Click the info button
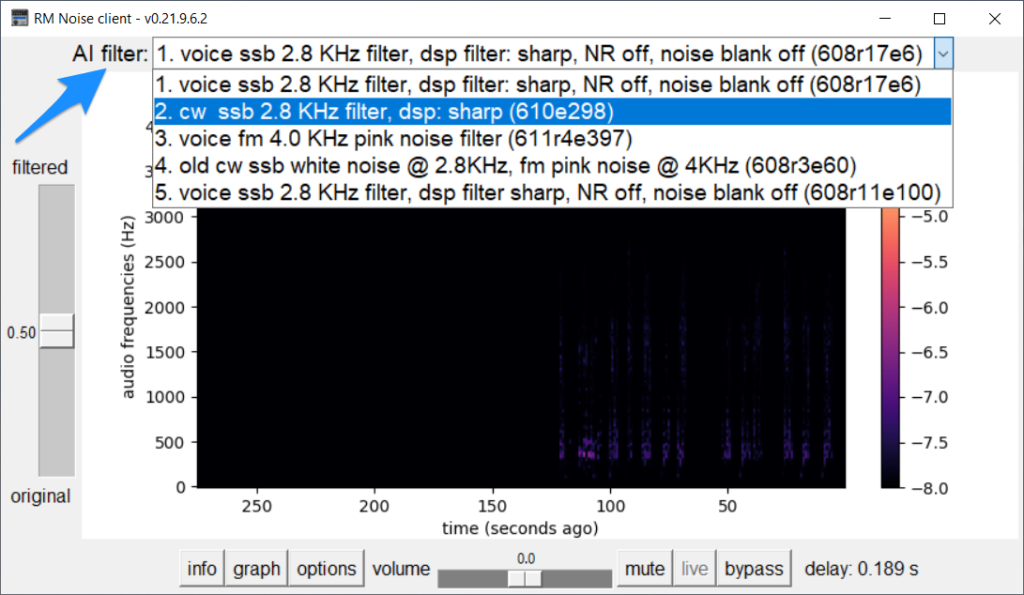Viewport: 1024px width, 595px height. (x=201, y=567)
